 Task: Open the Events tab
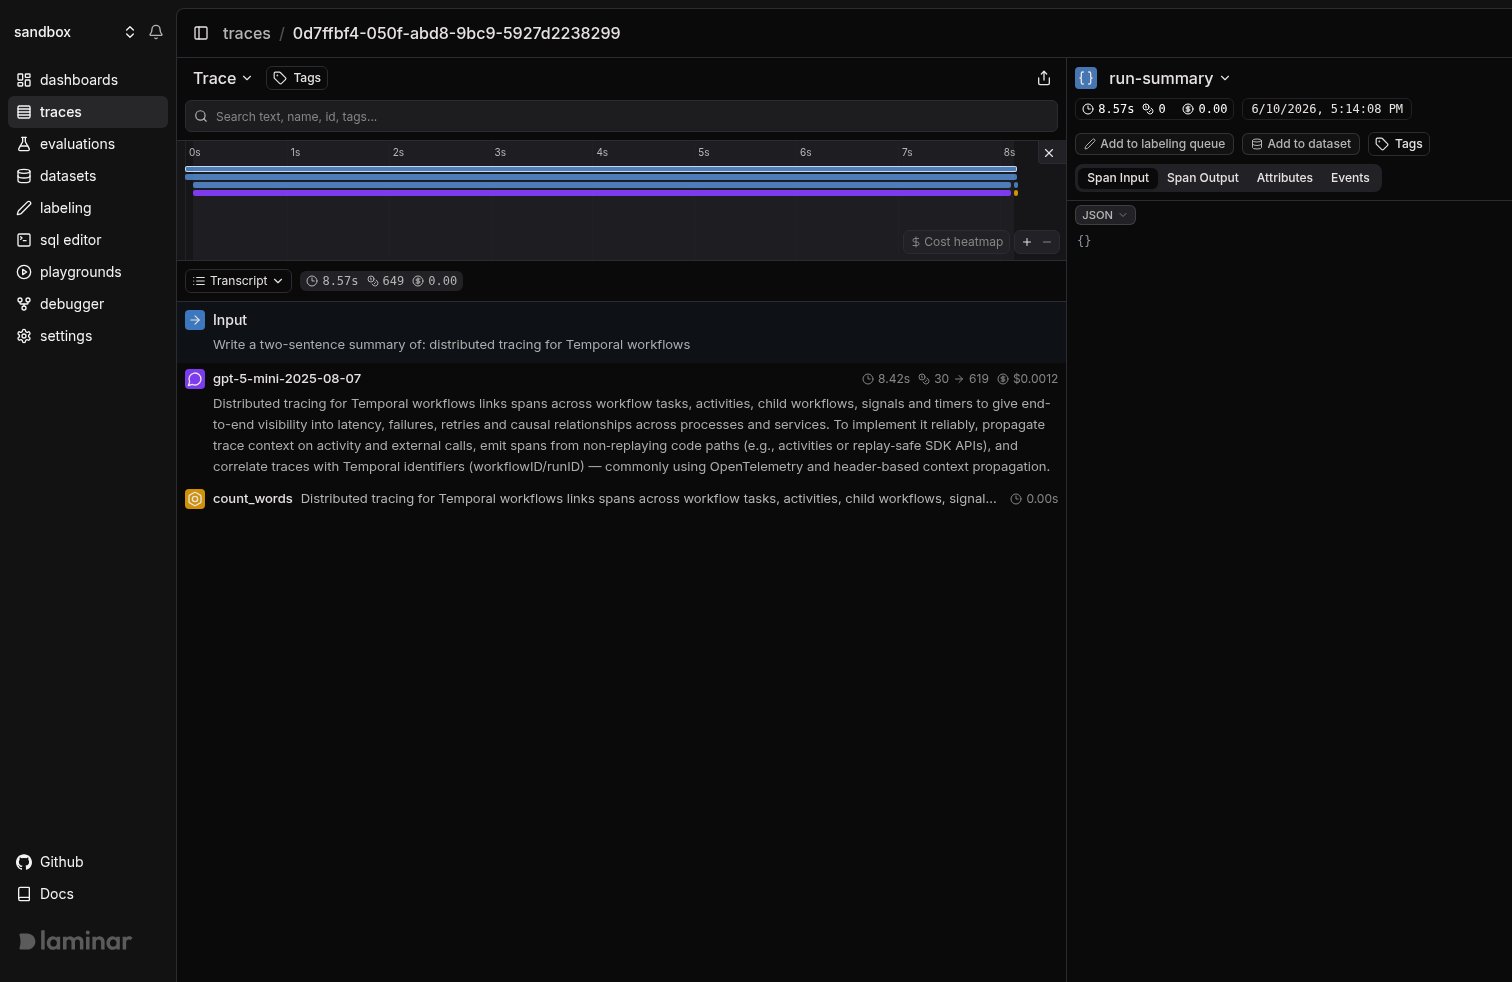(x=1349, y=178)
